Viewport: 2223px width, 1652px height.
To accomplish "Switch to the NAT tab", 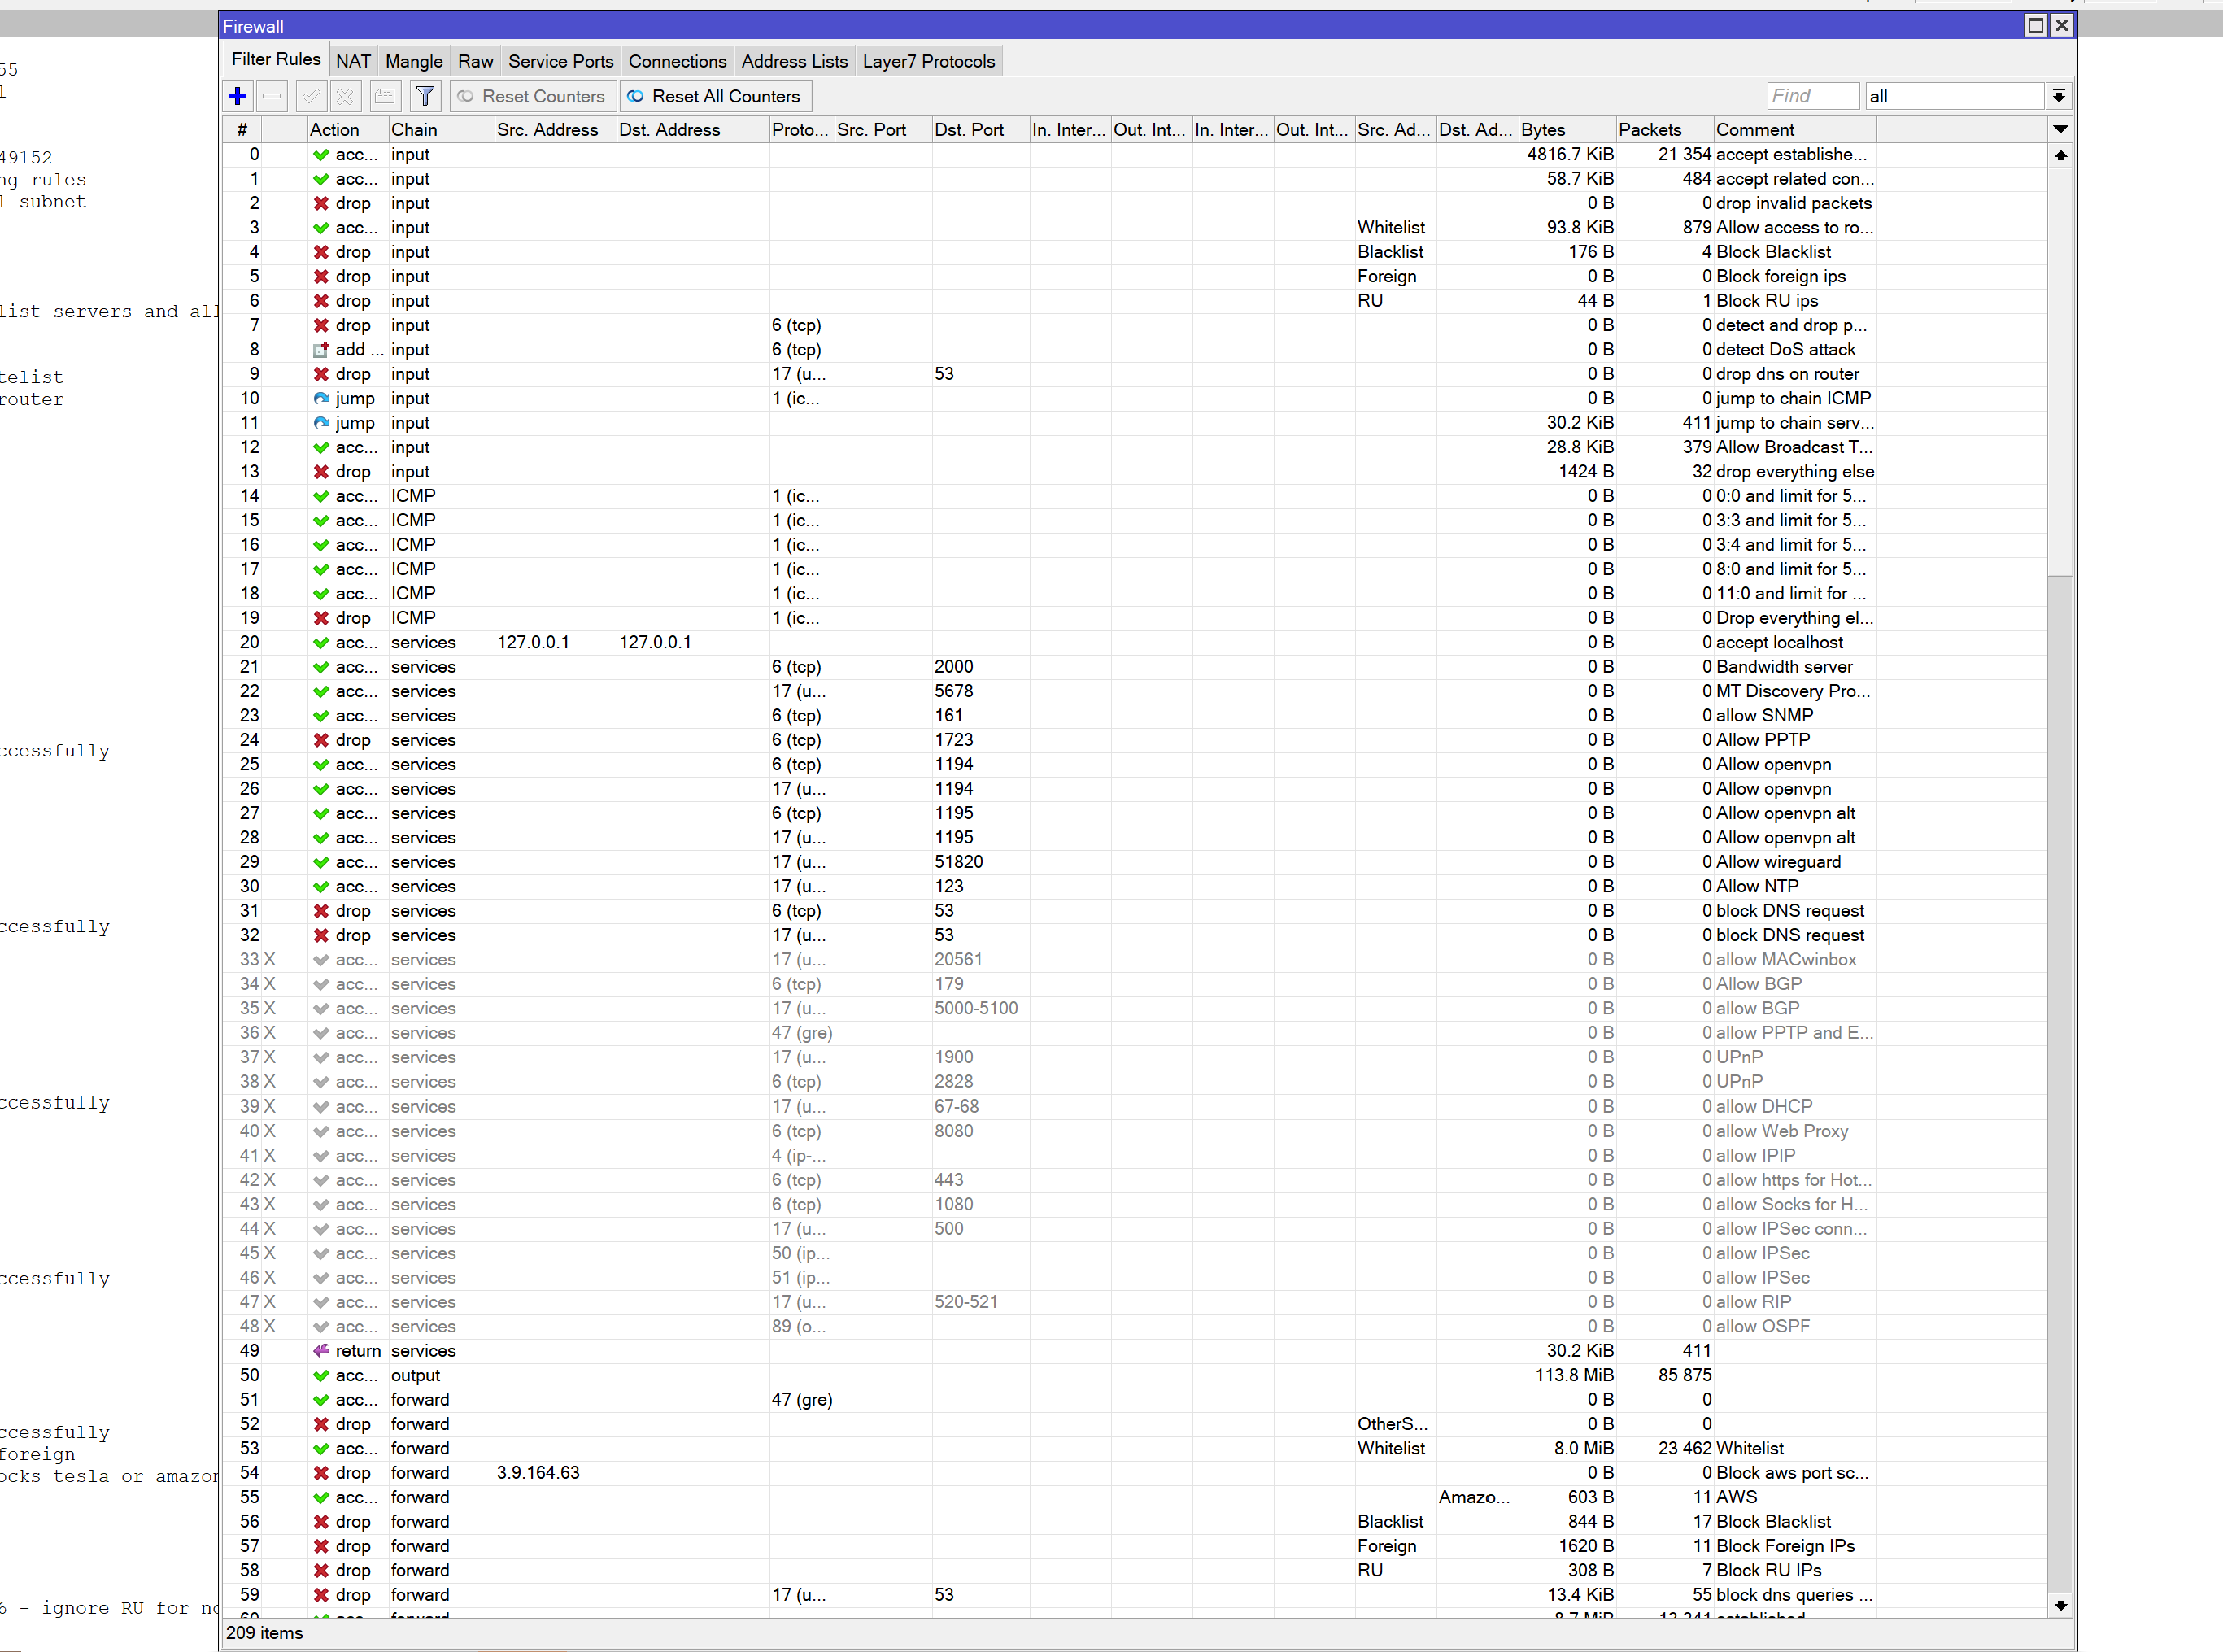I will 353,61.
